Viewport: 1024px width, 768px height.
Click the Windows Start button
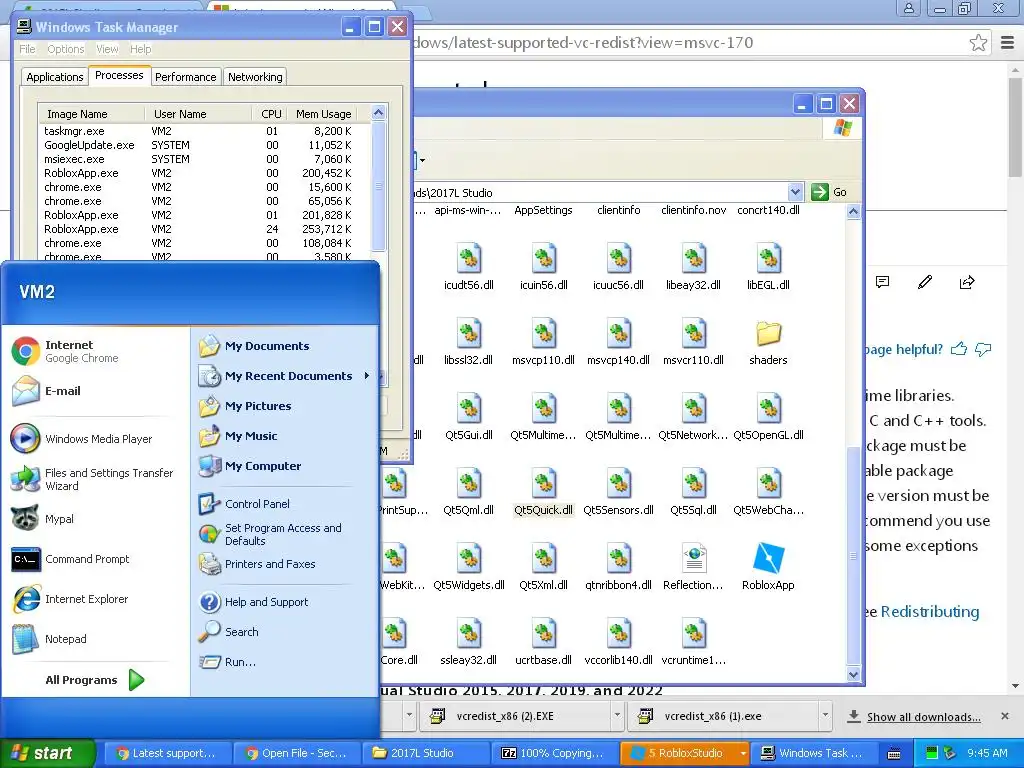point(47,753)
